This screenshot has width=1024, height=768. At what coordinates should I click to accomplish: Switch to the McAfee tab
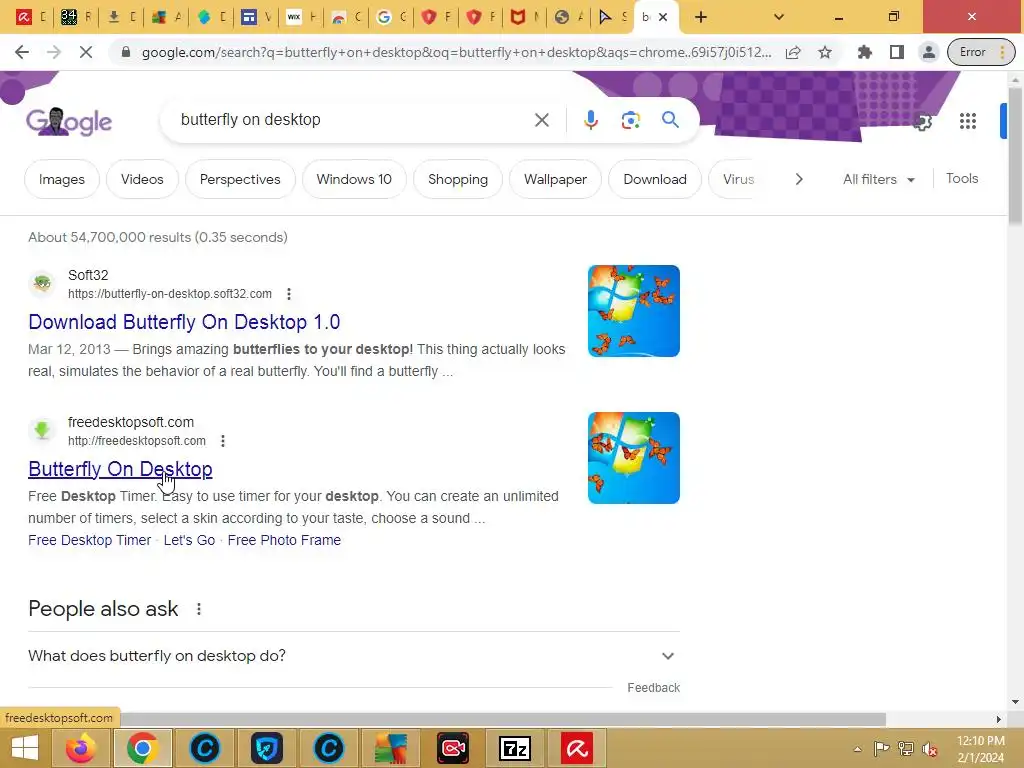tap(526, 17)
